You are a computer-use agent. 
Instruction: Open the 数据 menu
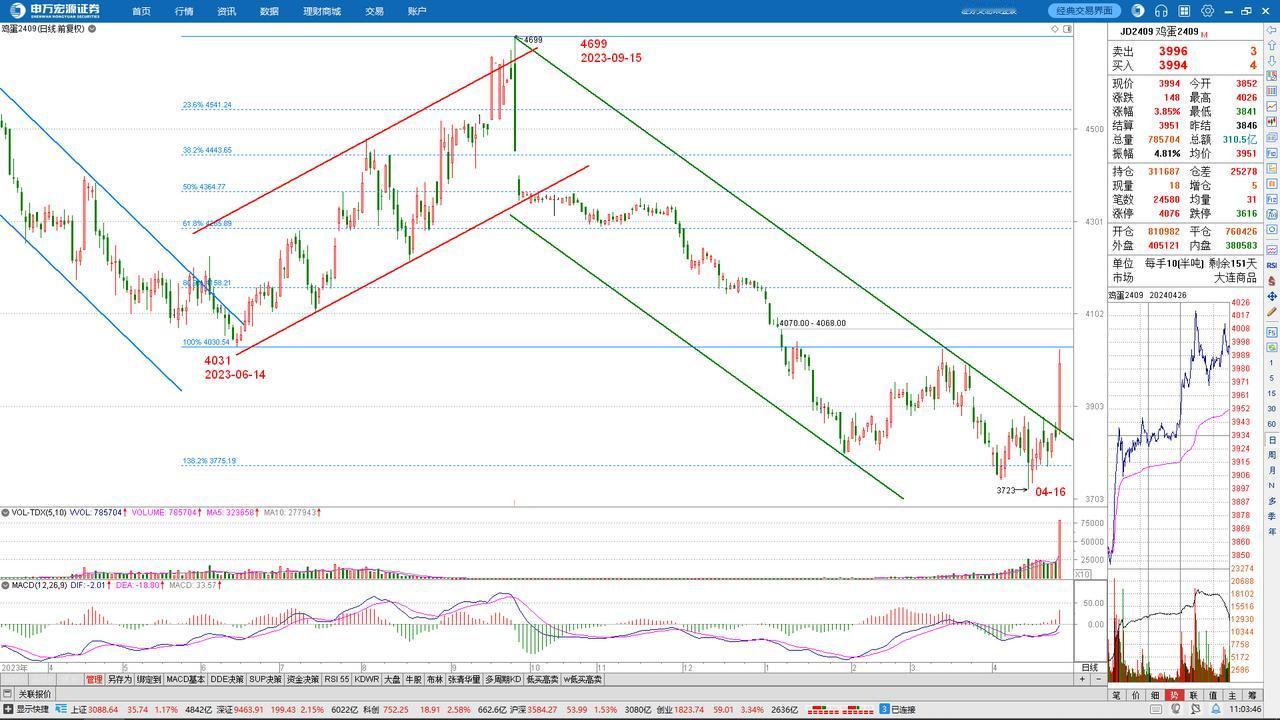click(x=269, y=11)
